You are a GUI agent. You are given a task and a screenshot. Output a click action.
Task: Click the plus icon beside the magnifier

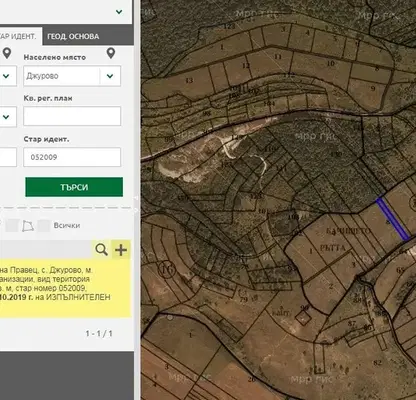point(121,249)
